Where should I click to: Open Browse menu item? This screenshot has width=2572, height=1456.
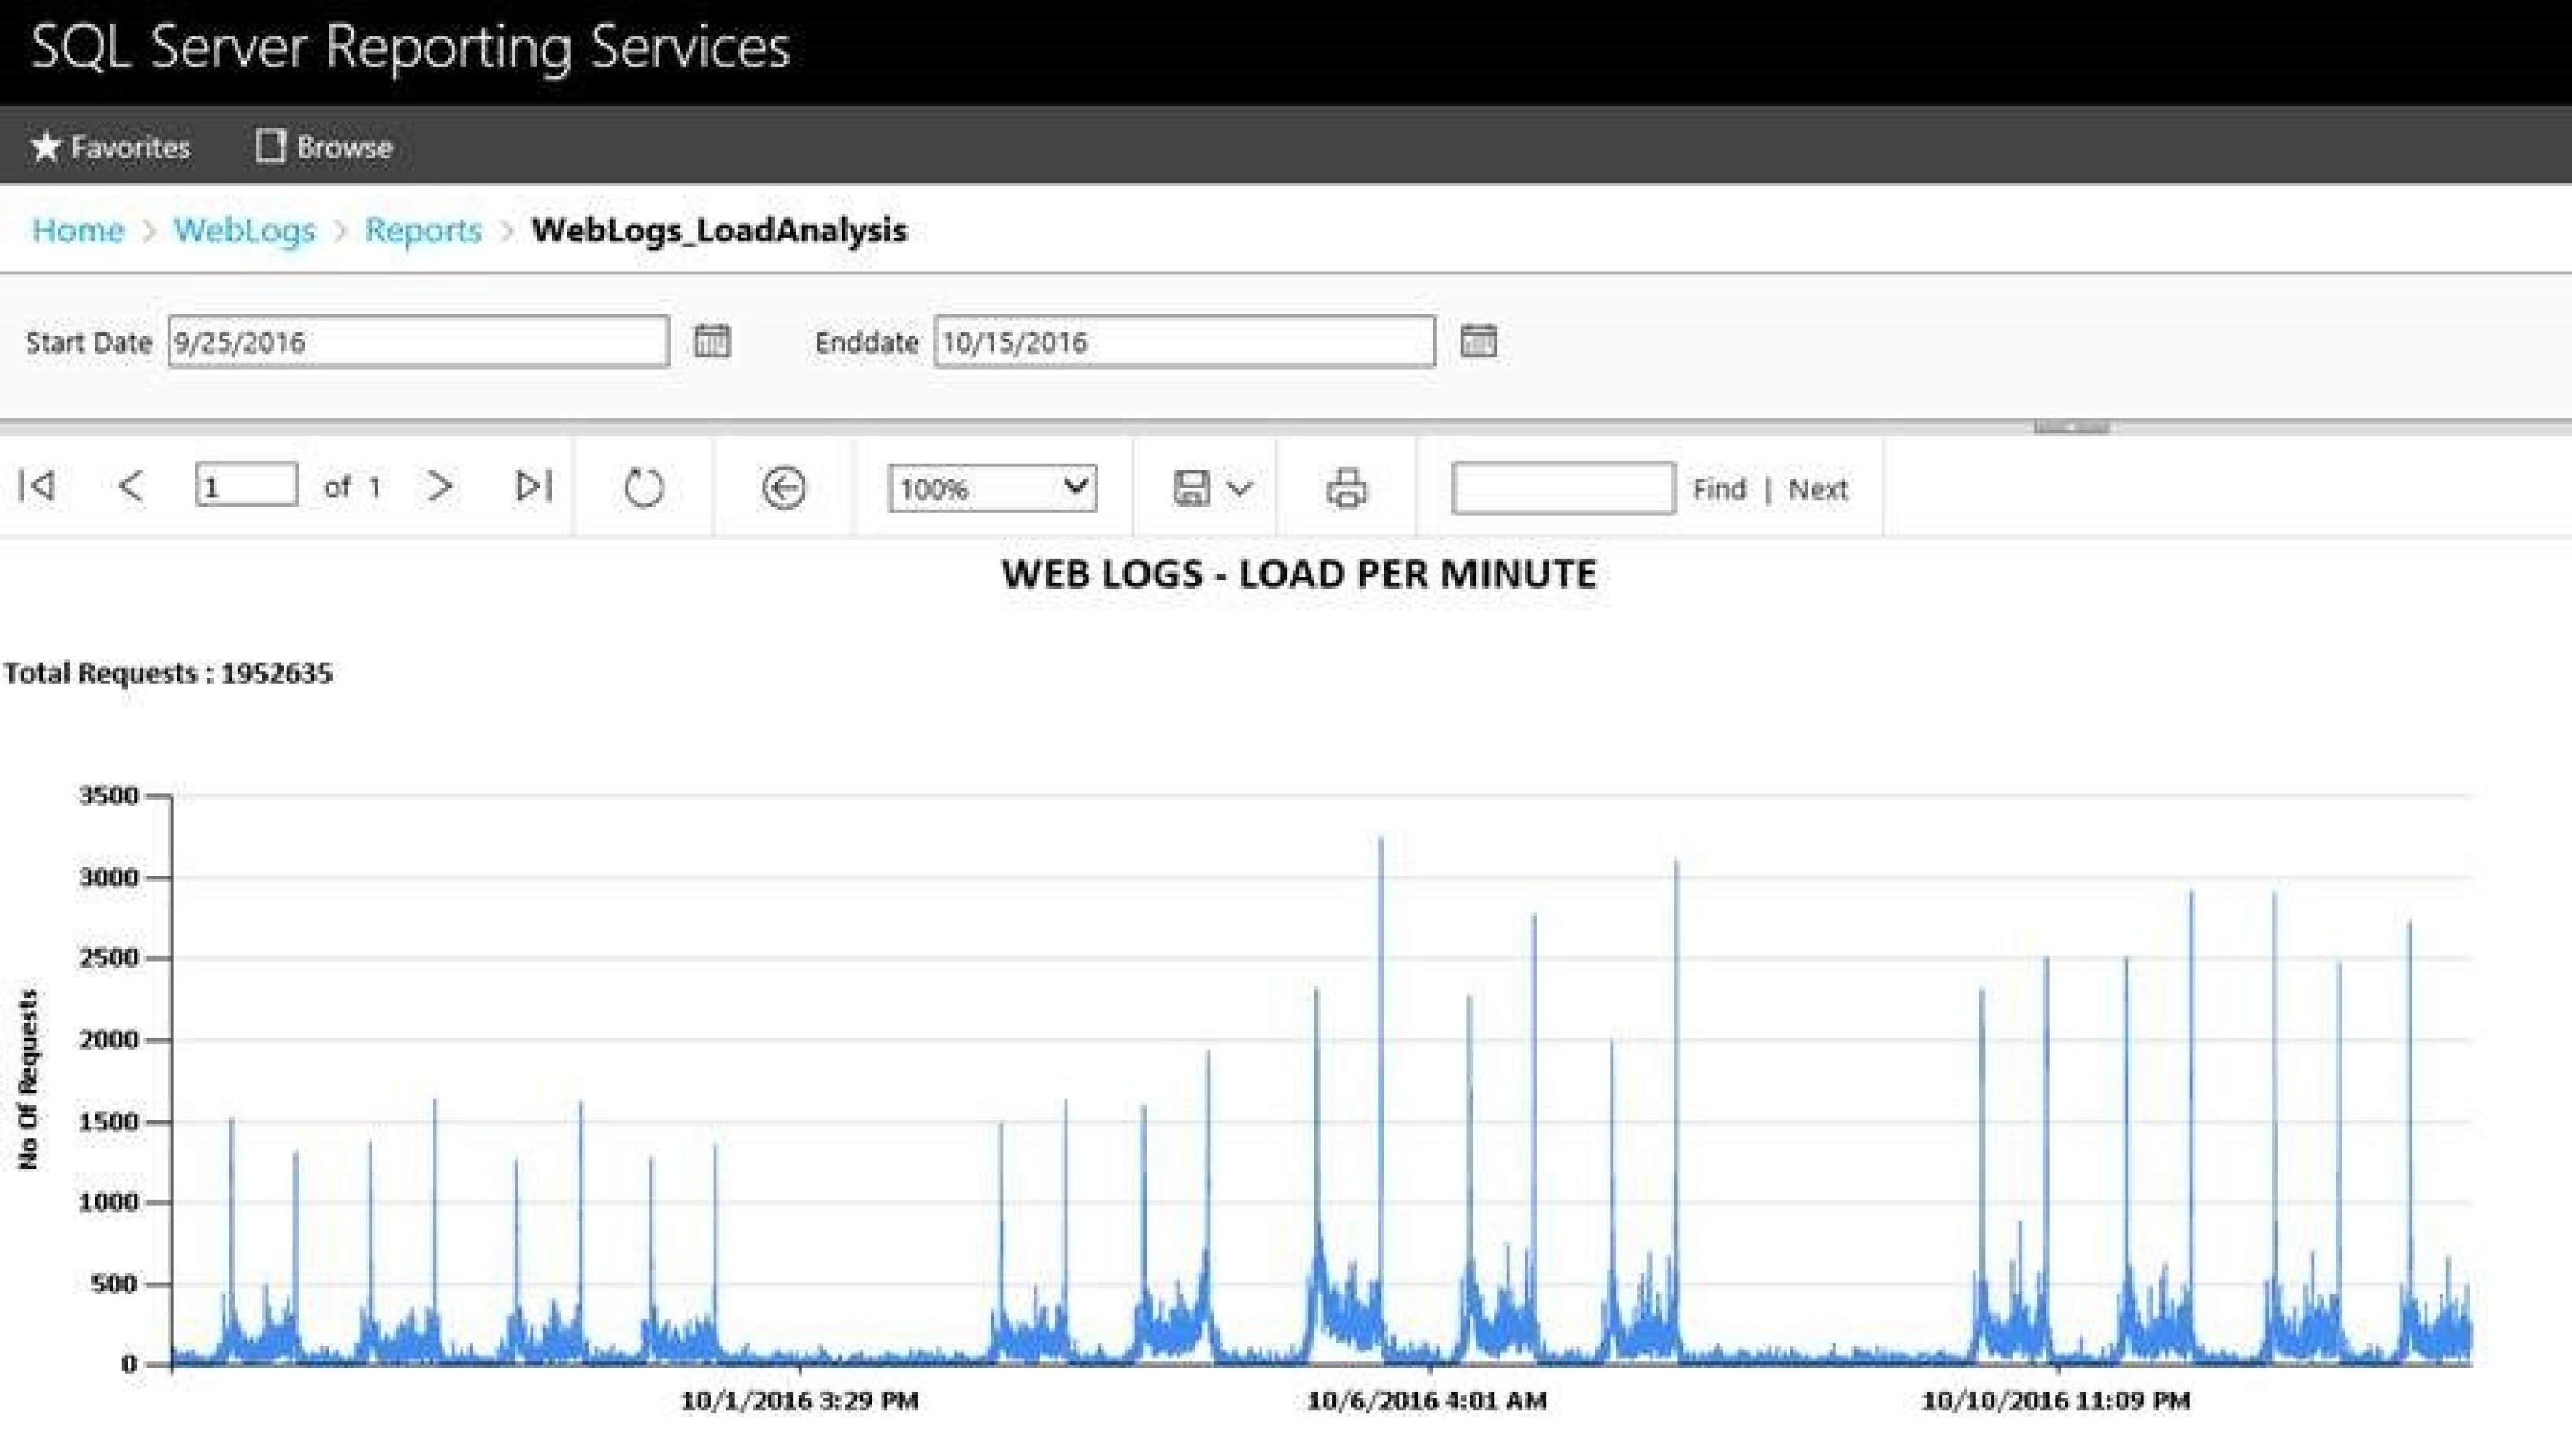pos(324,147)
